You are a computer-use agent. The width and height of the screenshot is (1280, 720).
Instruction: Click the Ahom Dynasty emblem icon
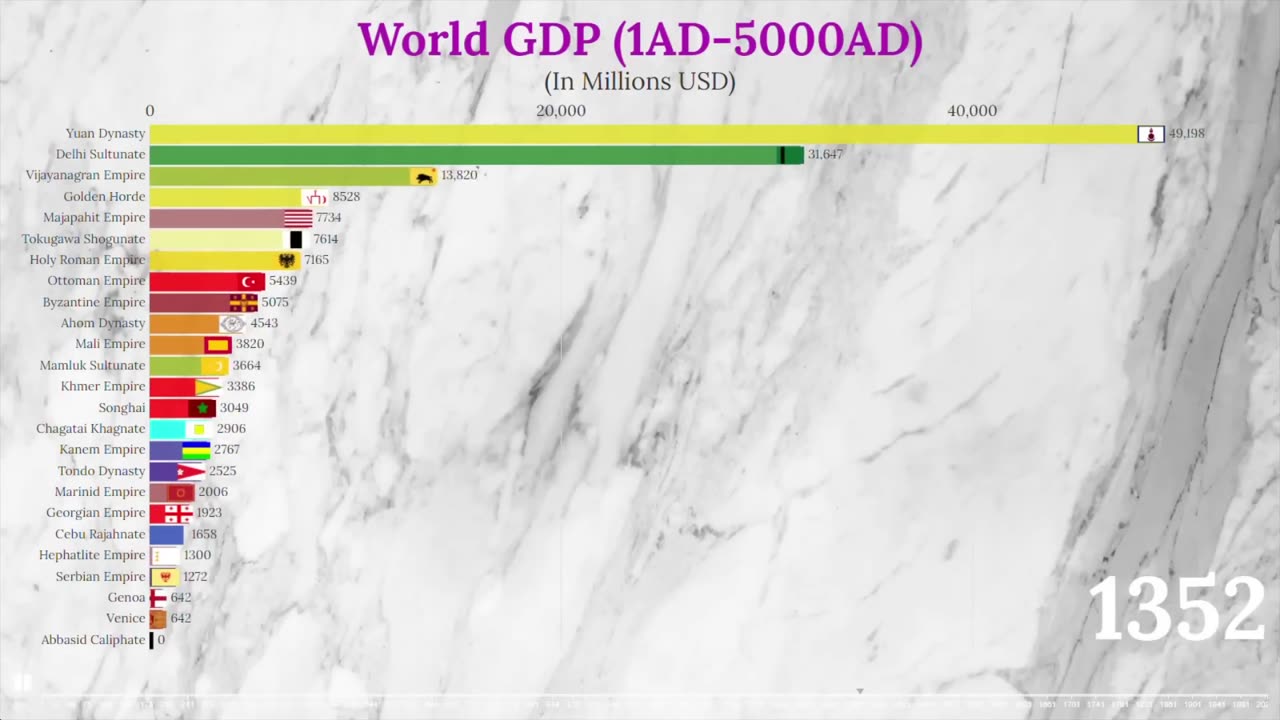(233, 324)
